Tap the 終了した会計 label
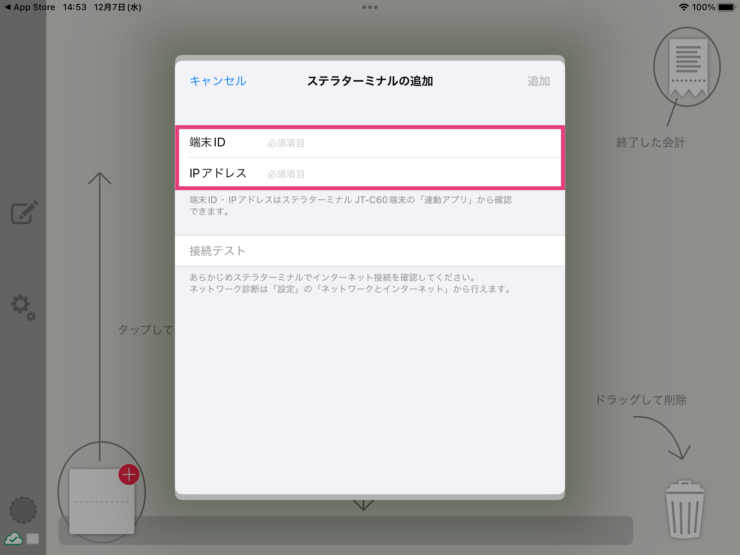 (651, 143)
